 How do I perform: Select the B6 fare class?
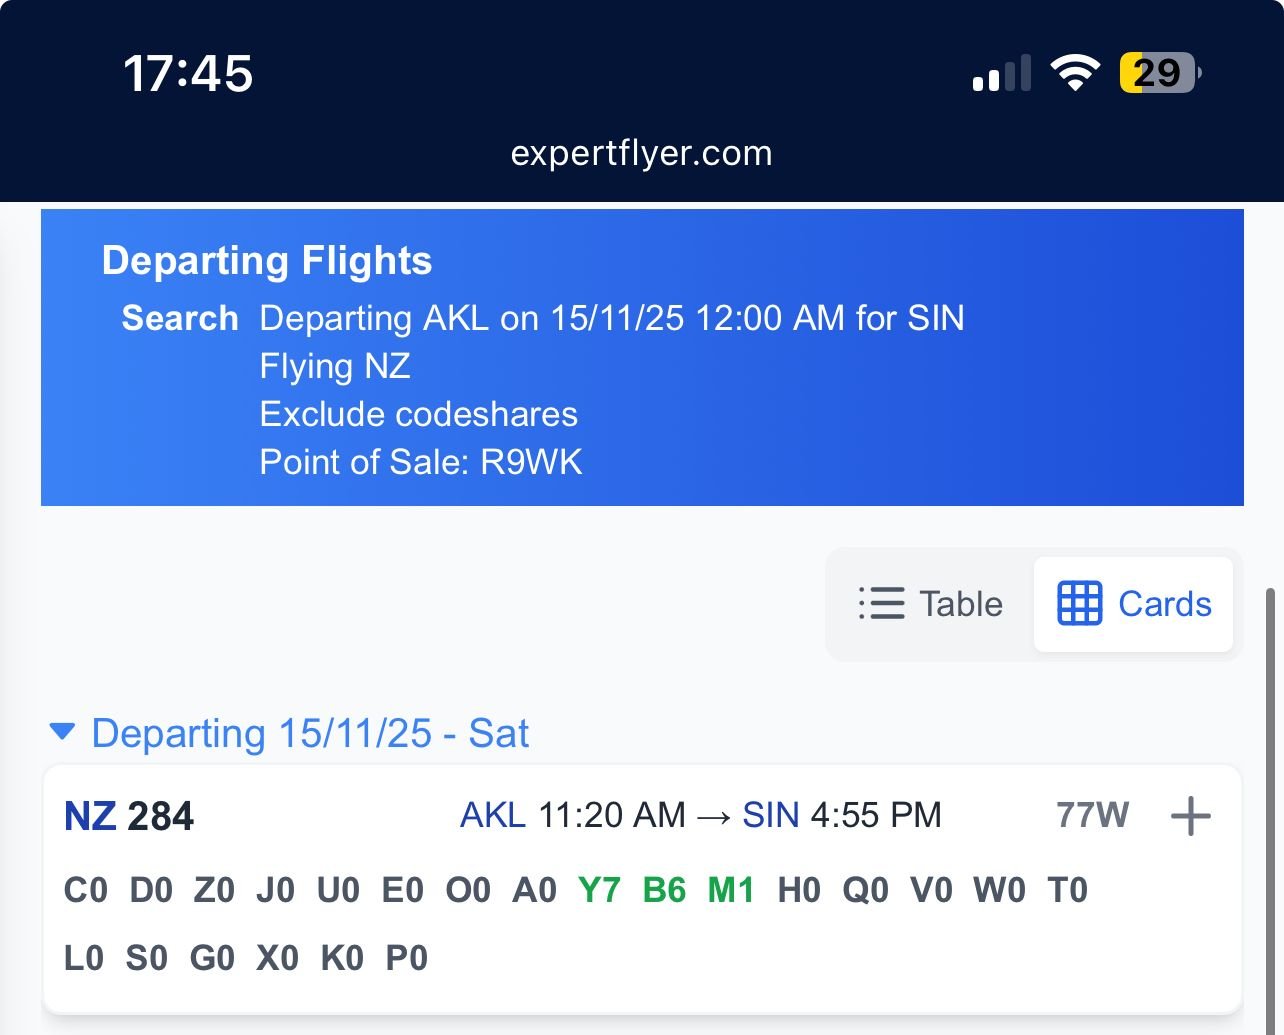664,889
